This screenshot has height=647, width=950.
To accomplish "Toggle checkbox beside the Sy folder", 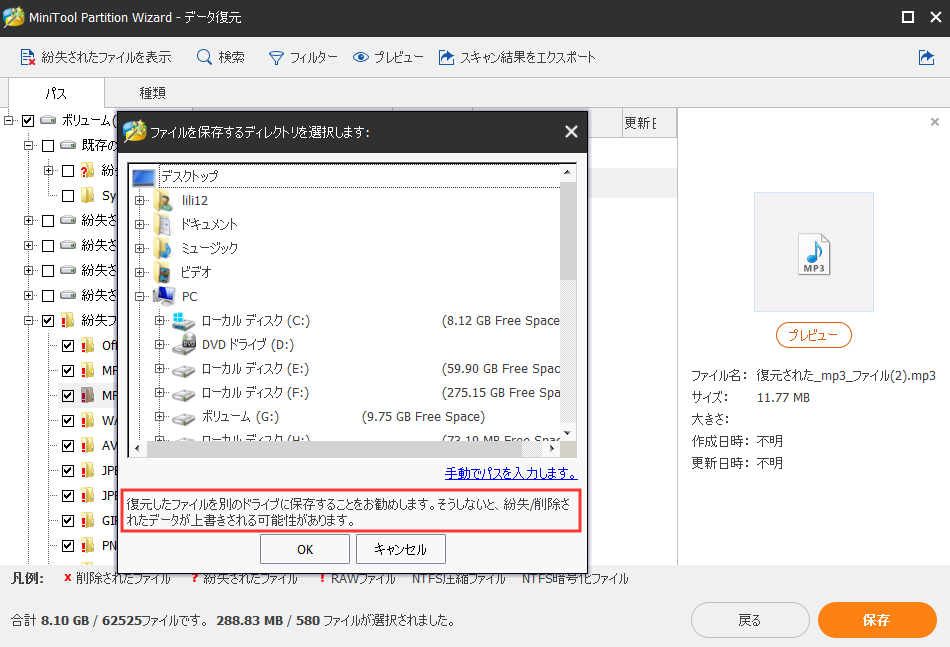I will 68,196.
